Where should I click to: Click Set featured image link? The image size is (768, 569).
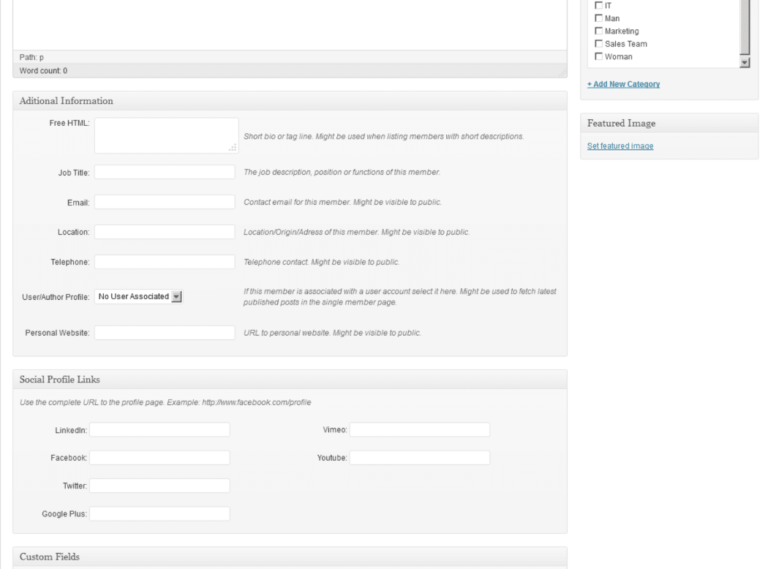point(620,146)
